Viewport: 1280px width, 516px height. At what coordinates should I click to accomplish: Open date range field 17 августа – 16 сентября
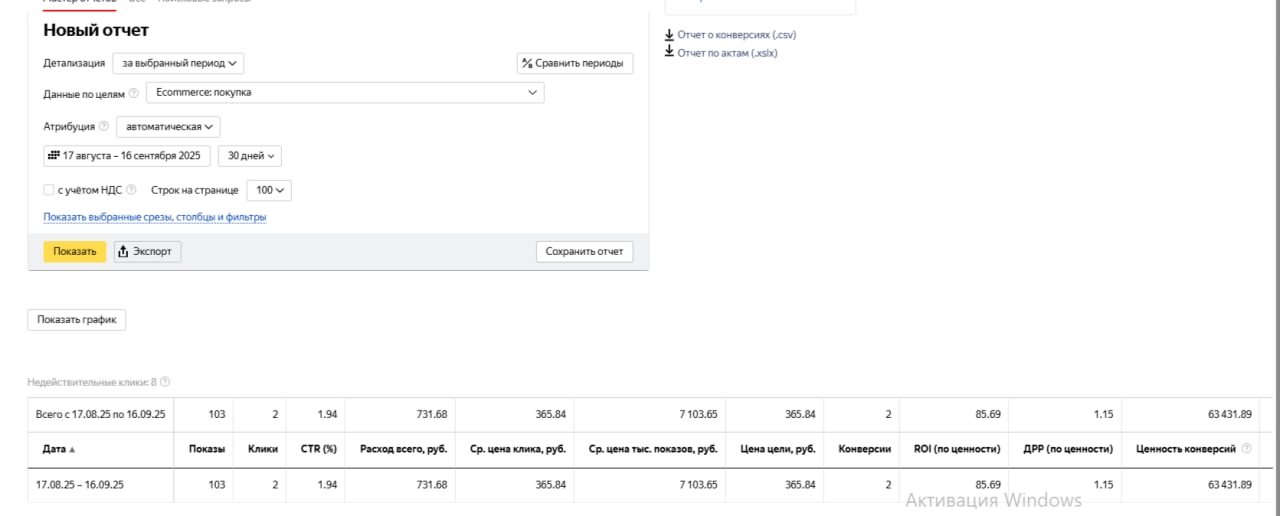(x=126, y=156)
